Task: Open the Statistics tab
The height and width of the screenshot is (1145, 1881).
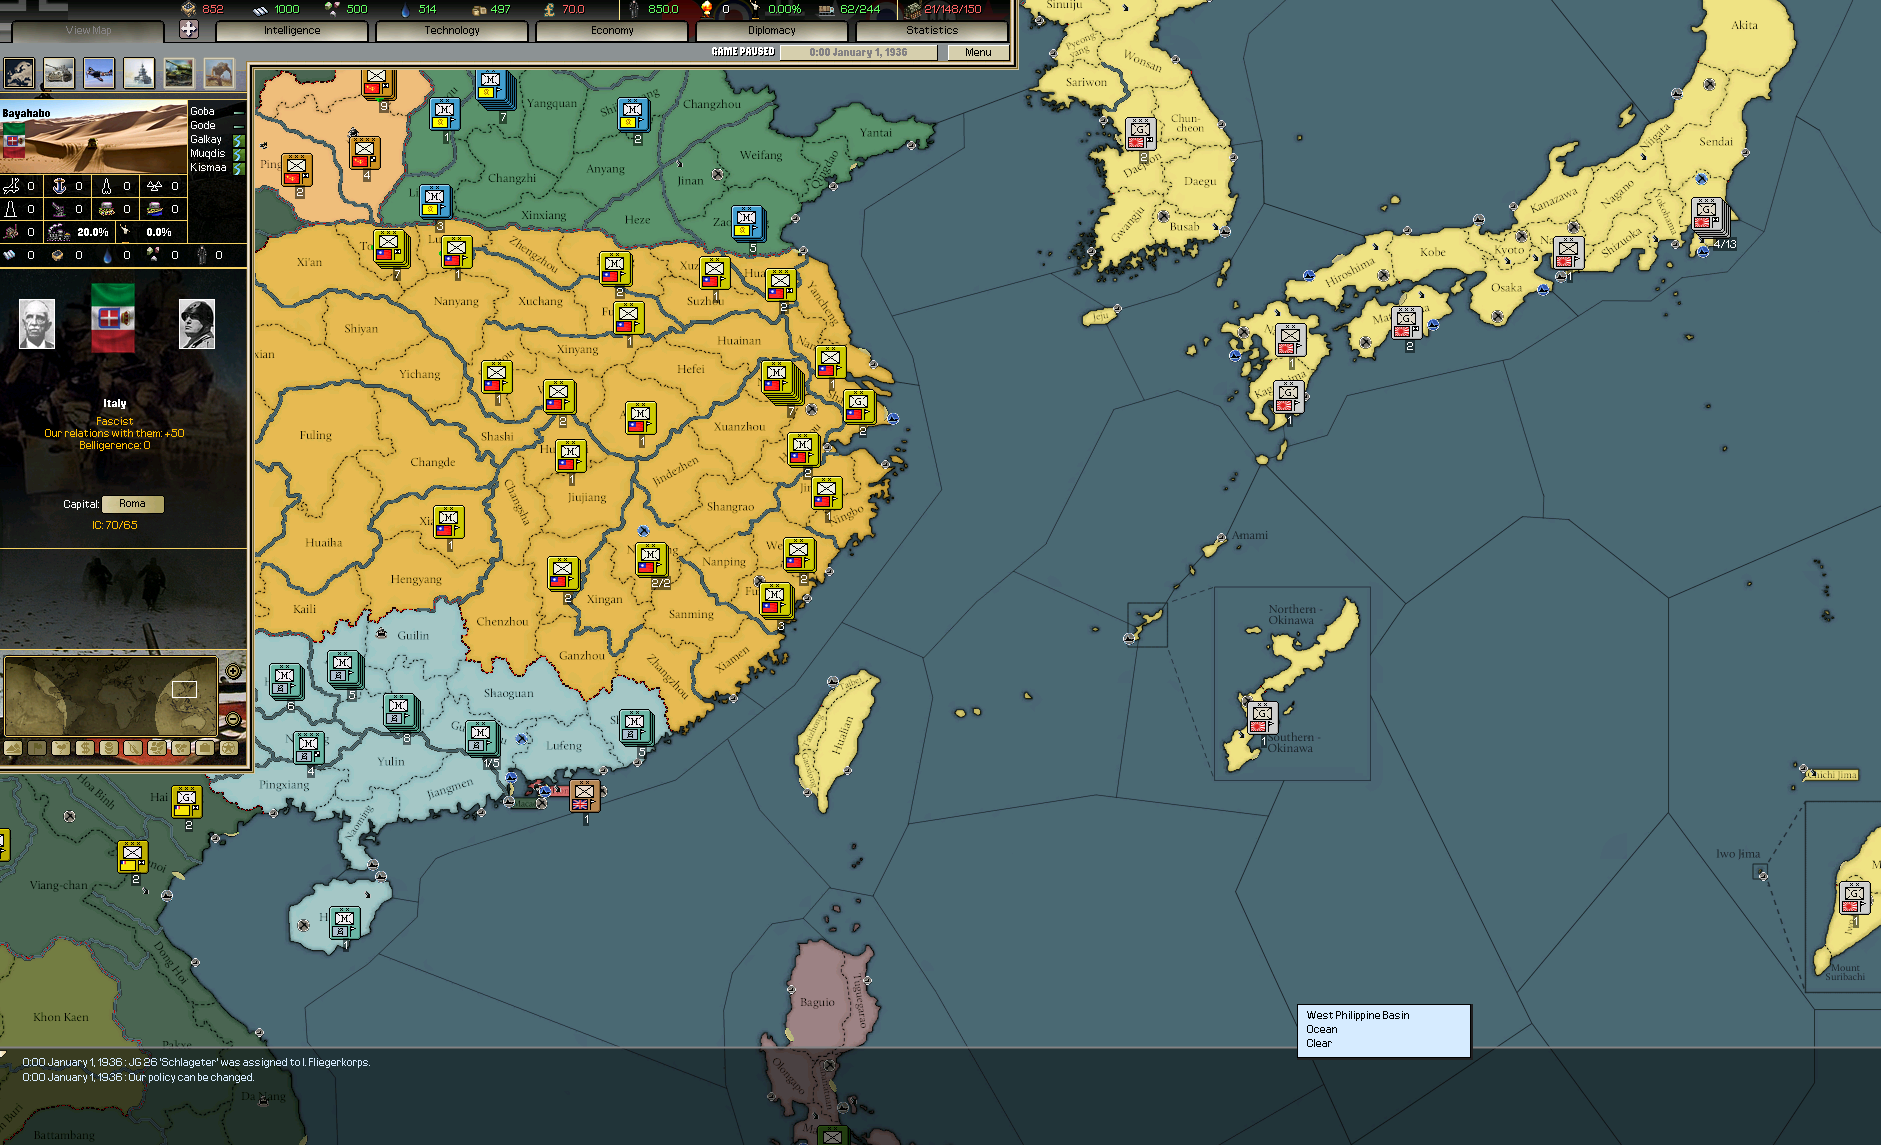Action: [931, 30]
